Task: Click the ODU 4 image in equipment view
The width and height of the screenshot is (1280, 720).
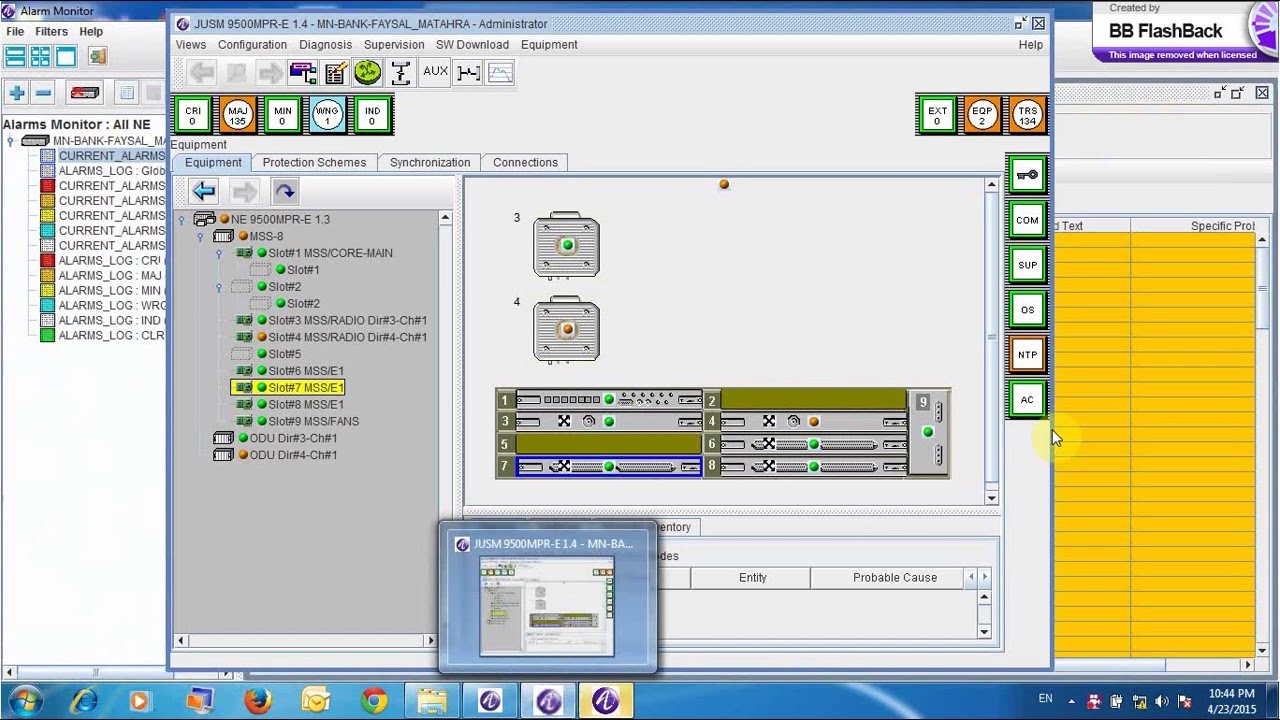Action: click(567, 328)
